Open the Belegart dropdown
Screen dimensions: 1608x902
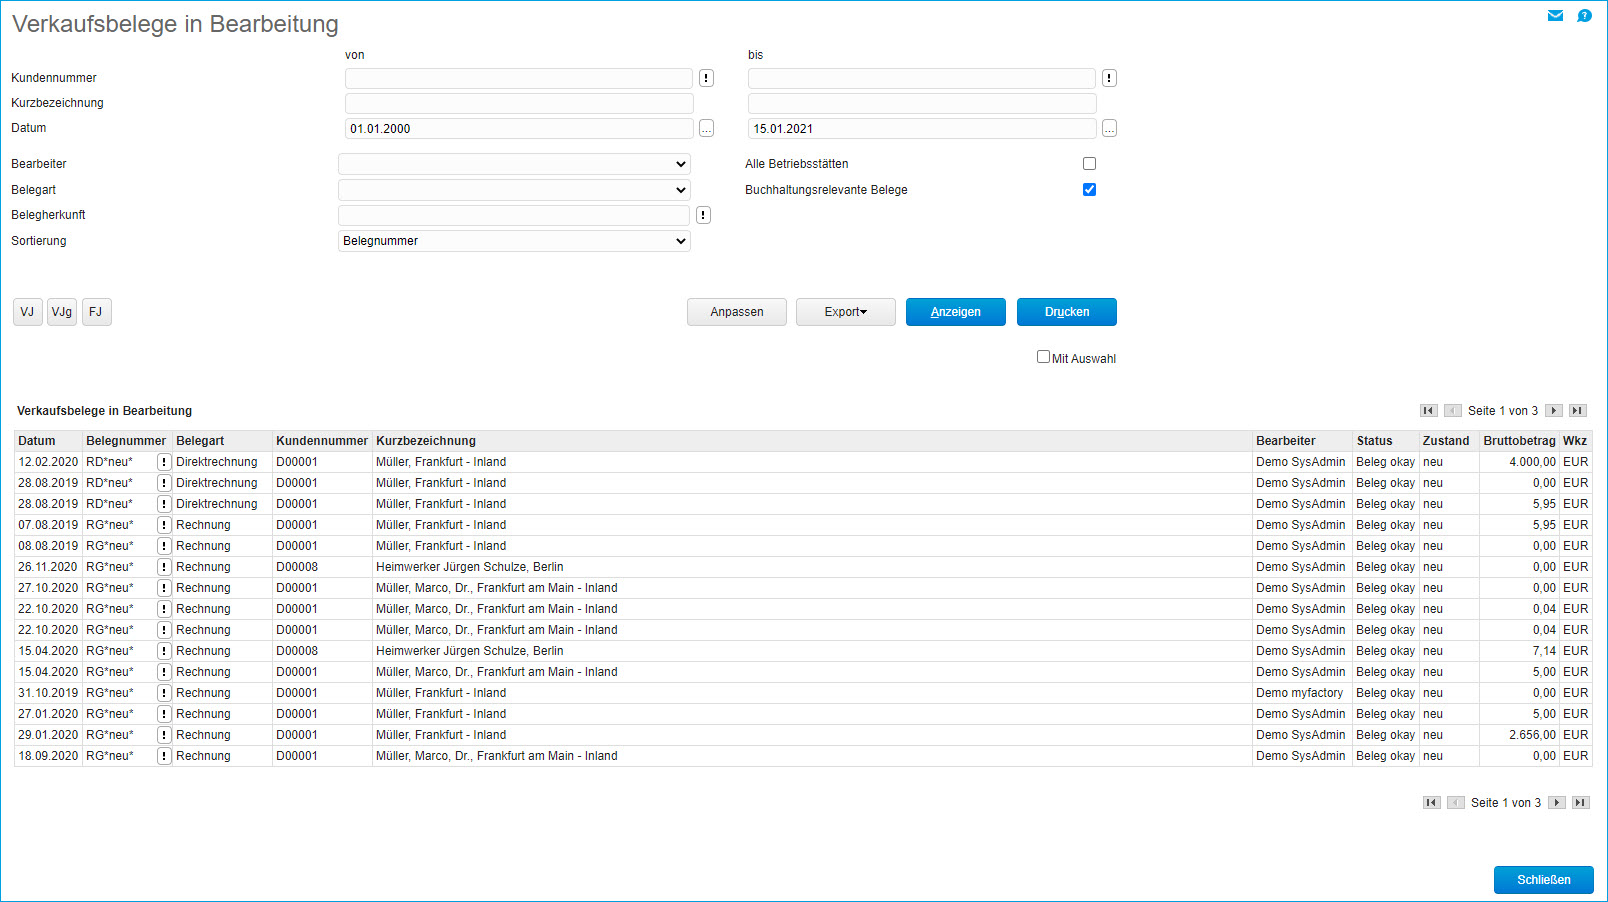pyautogui.click(x=514, y=190)
